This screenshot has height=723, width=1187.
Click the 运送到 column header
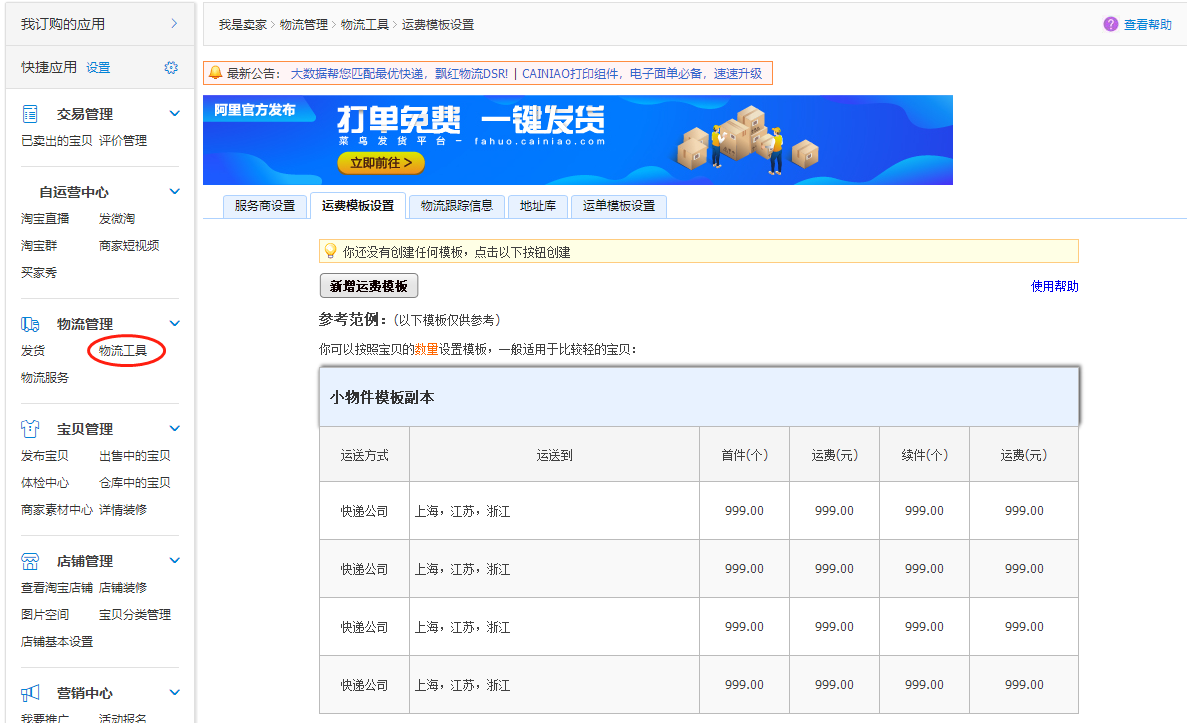(554, 455)
